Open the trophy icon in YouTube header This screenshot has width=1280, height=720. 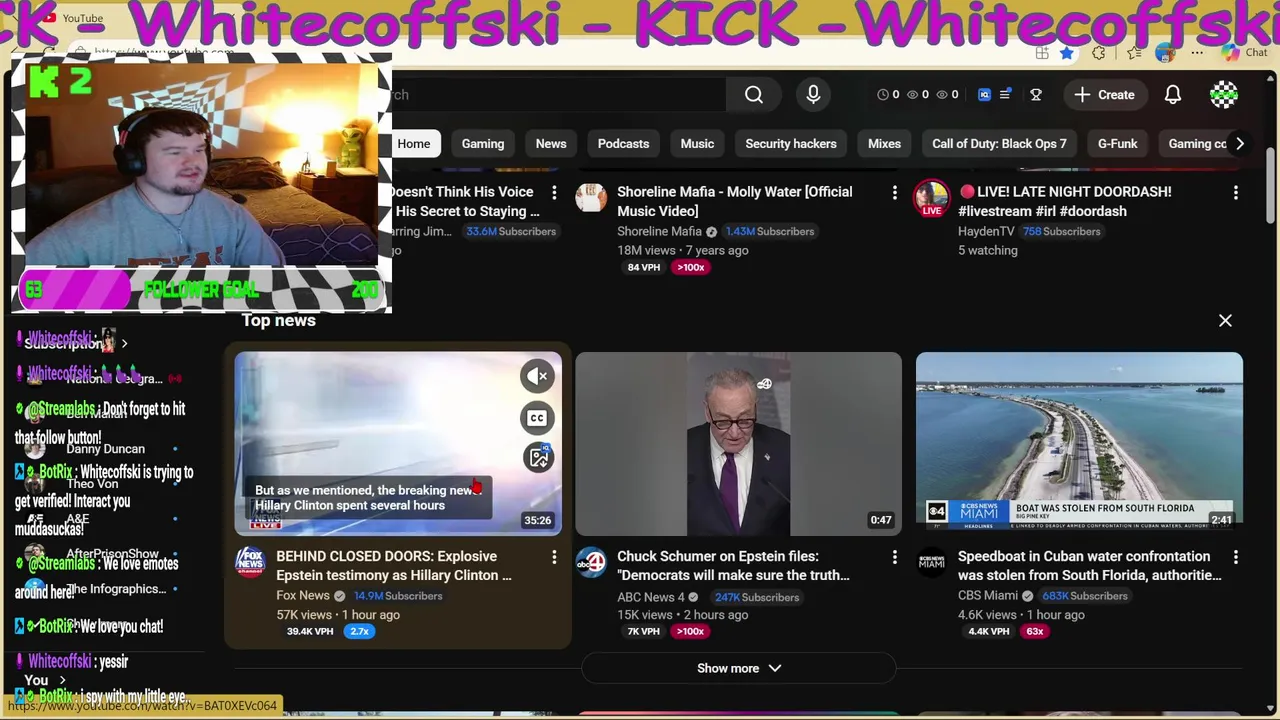pyautogui.click(x=1036, y=95)
